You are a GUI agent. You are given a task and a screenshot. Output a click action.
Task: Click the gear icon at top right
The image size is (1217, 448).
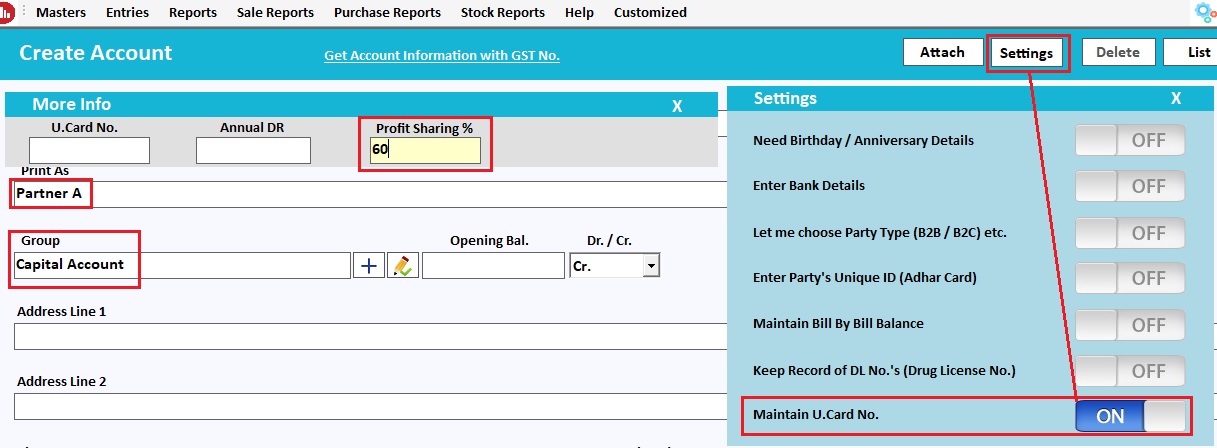point(1206,12)
